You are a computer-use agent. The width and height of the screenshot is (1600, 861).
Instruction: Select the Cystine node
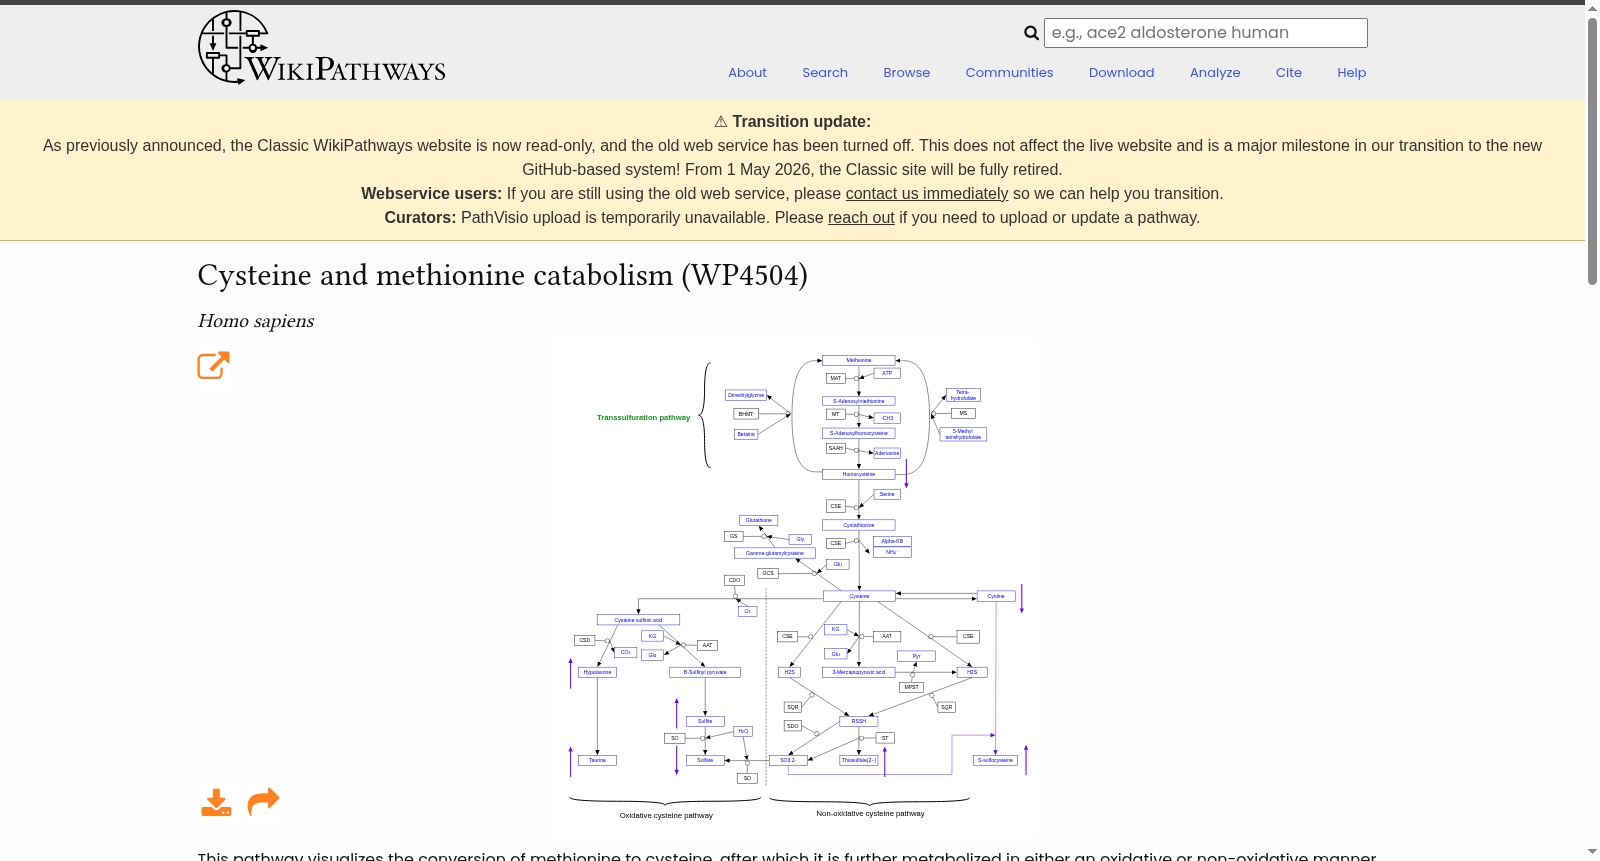click(996, 596)
